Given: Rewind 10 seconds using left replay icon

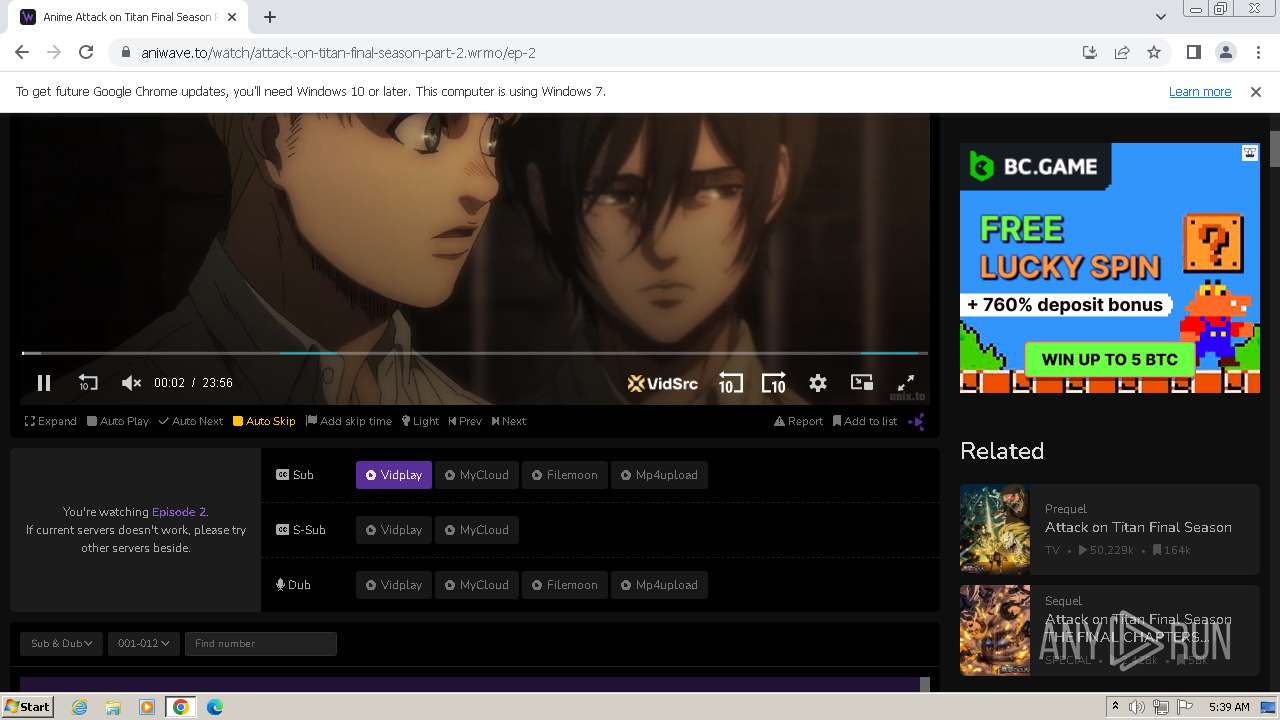Looking at the screenshot, I should [88, 383].
